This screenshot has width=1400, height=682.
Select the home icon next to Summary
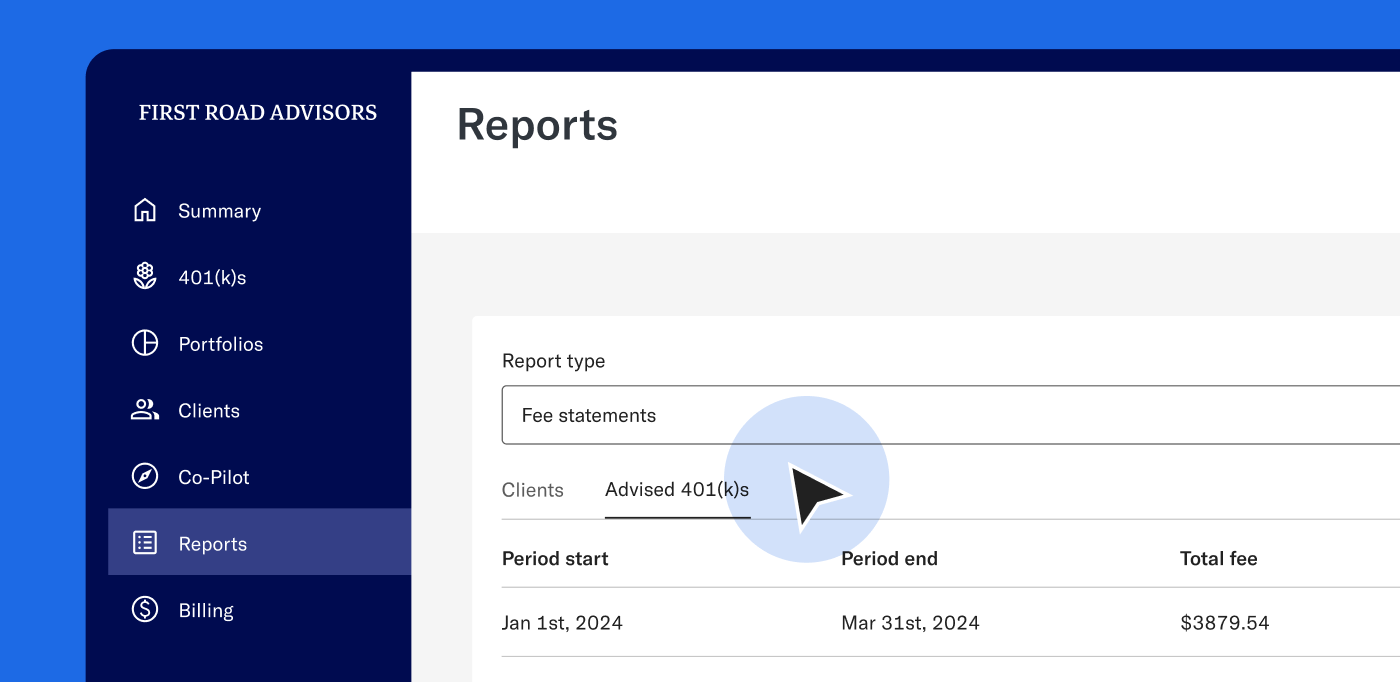pyautogui.click(x=145, y=210)
